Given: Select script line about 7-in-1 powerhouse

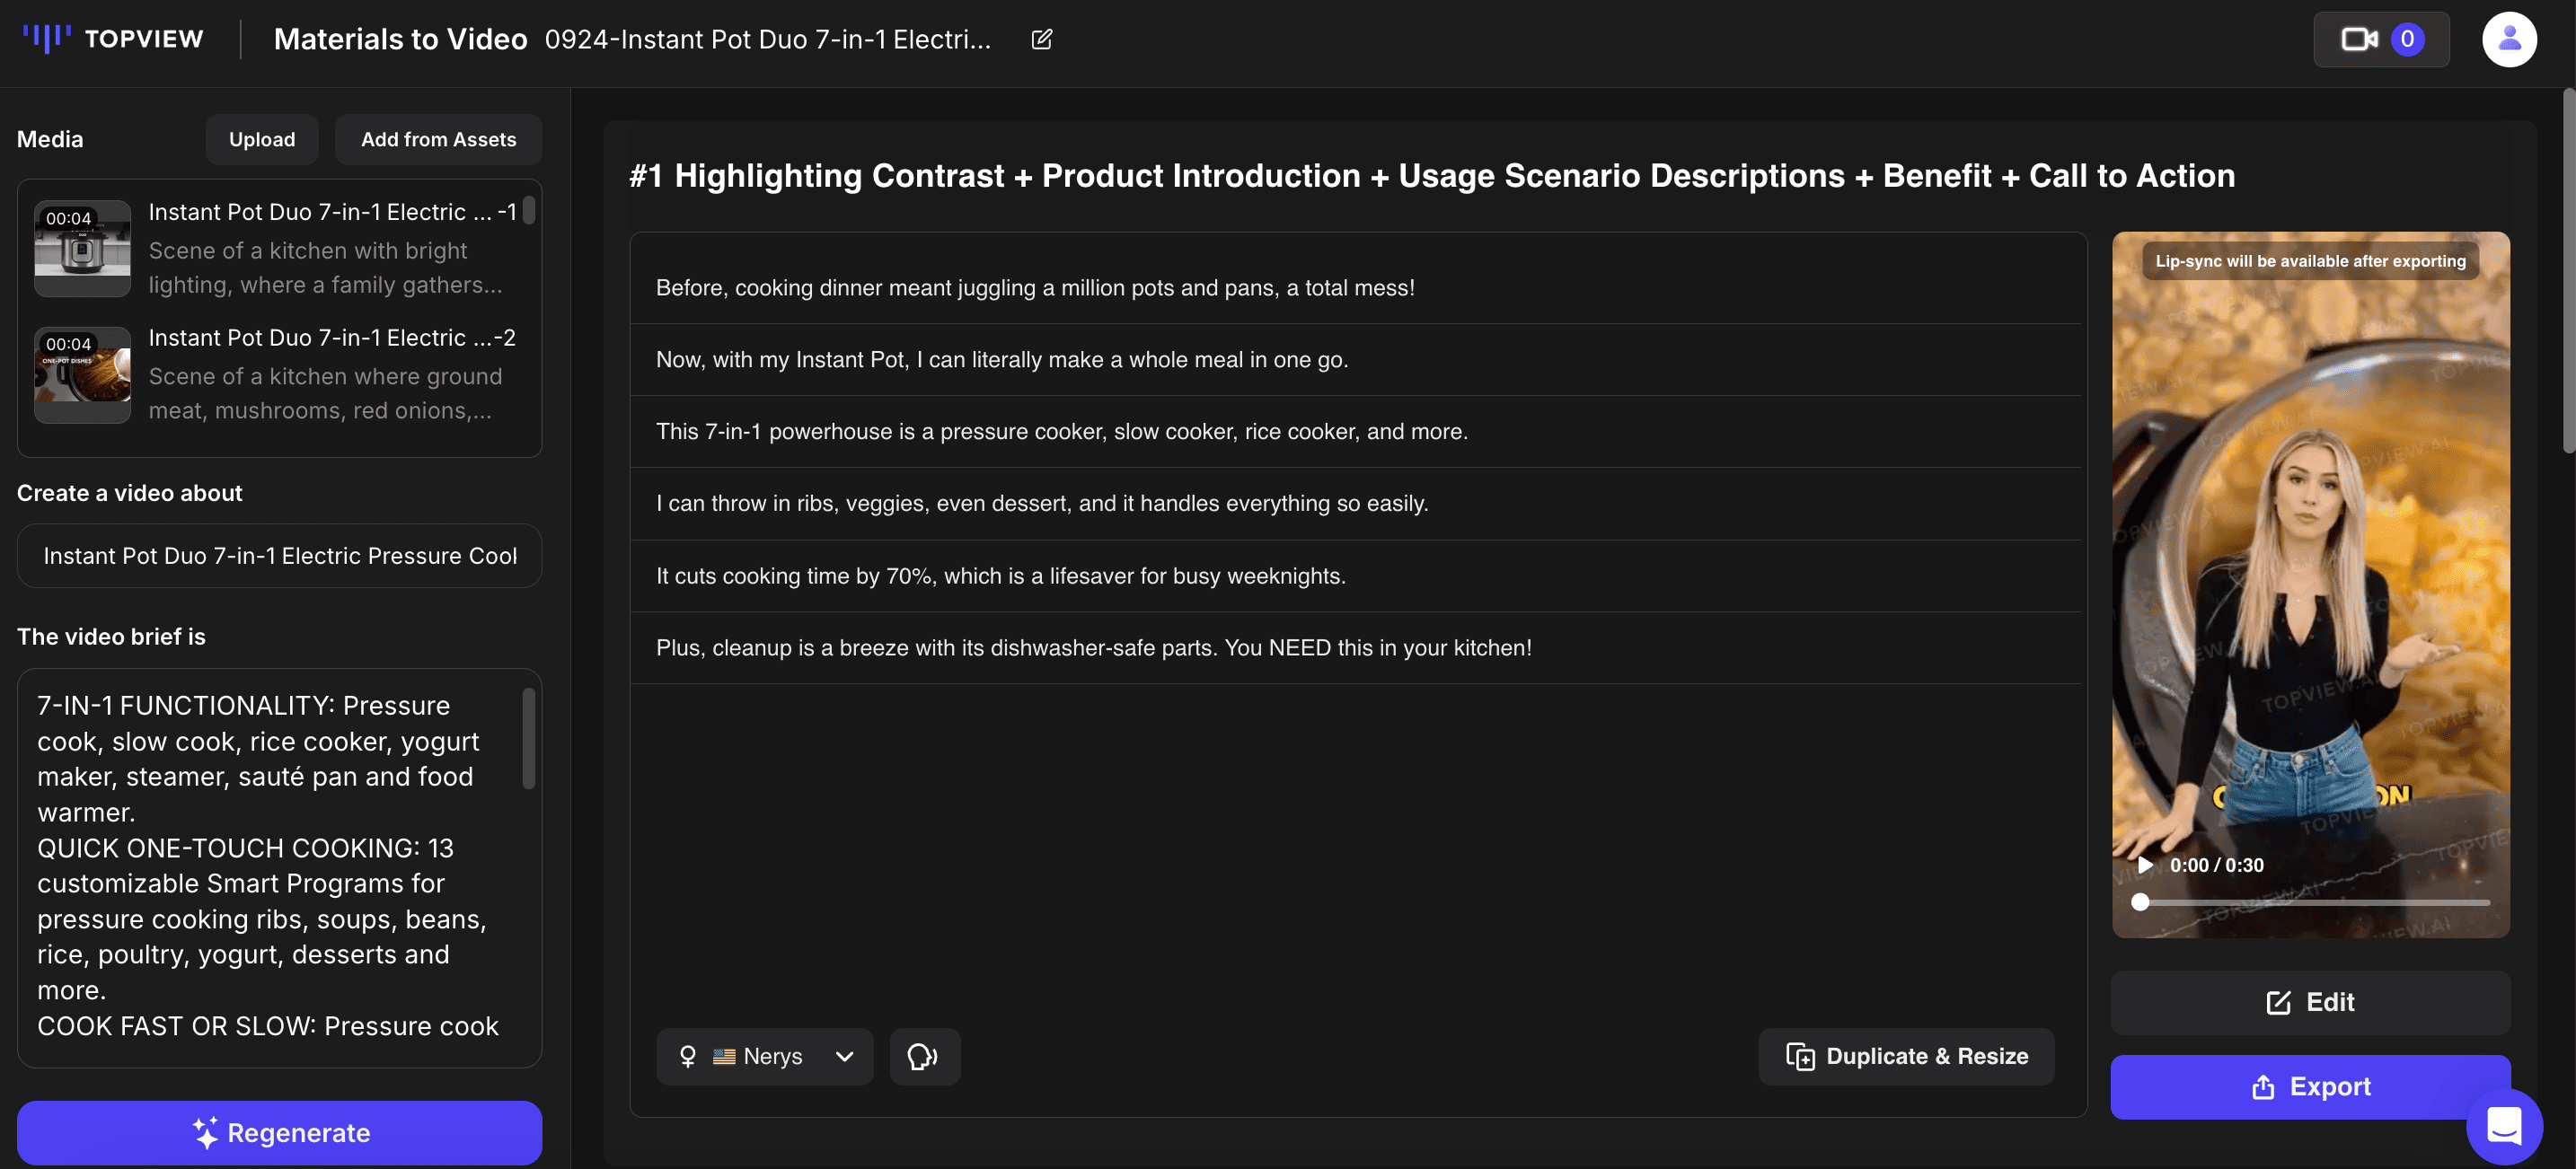Looking at the screenshot, I should tap(1062, 431).
